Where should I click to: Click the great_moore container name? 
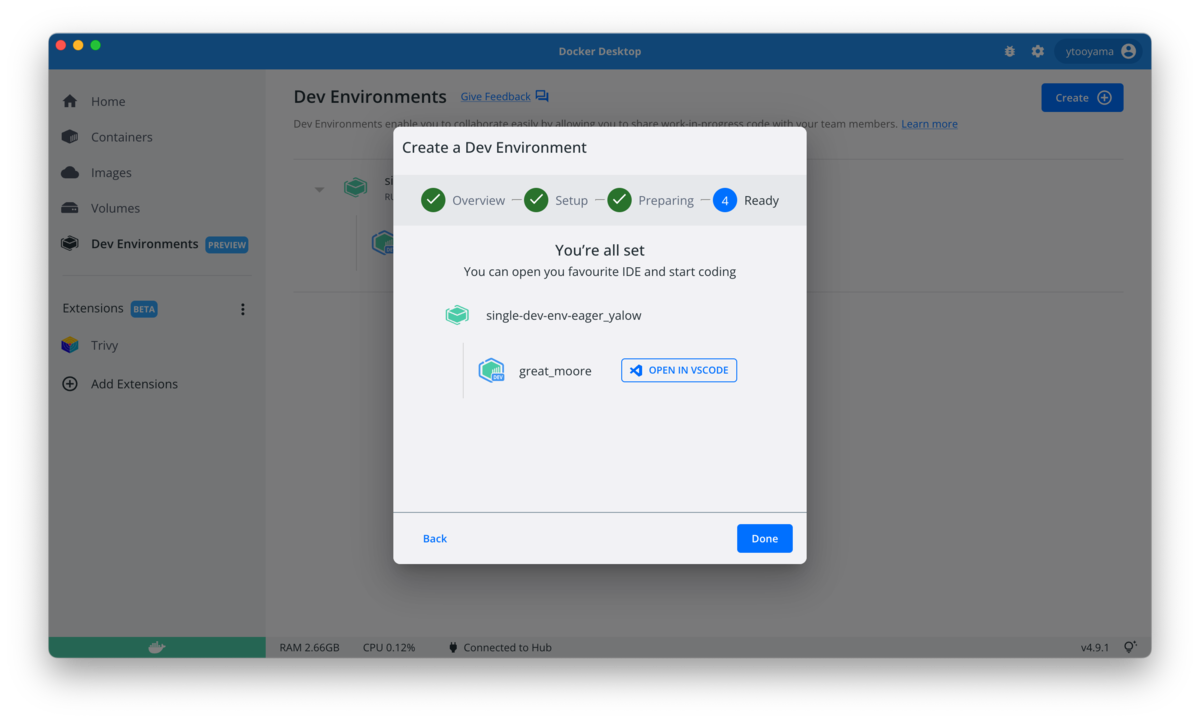coord(555,371)
